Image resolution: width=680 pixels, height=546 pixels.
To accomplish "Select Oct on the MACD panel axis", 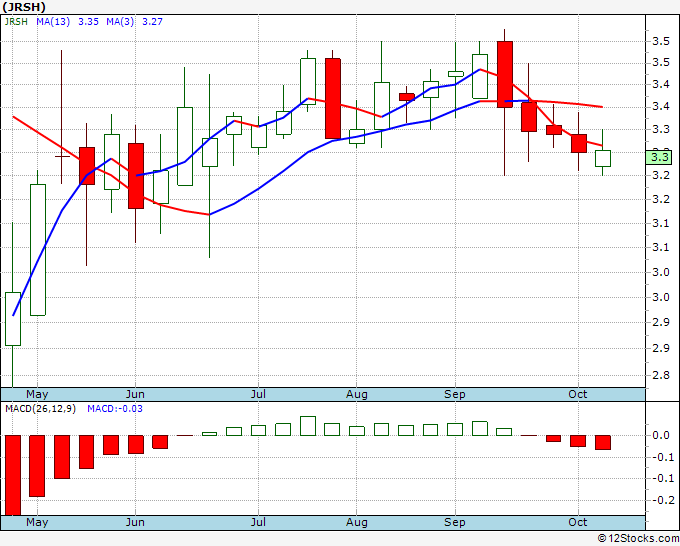I will pyautogui.click(x=578, y=522).
